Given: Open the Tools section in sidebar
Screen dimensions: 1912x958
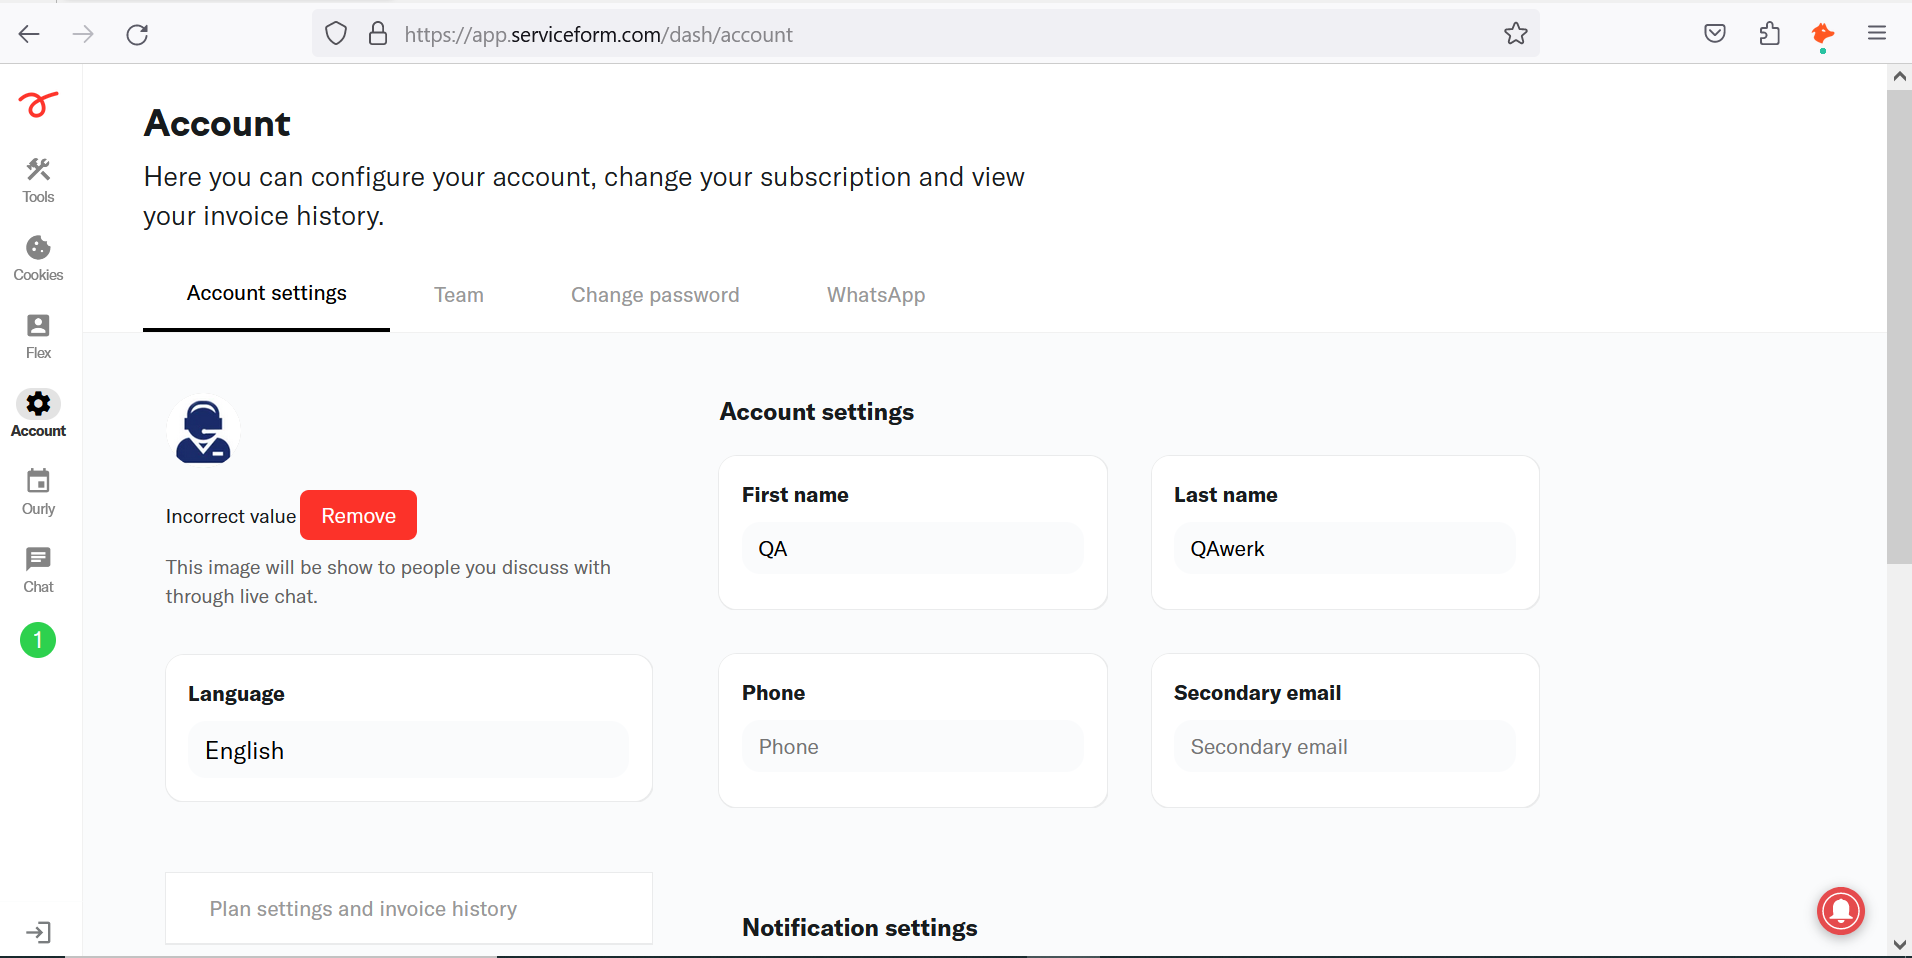Looking at the screenshot, I should click(x=38, y=180).
